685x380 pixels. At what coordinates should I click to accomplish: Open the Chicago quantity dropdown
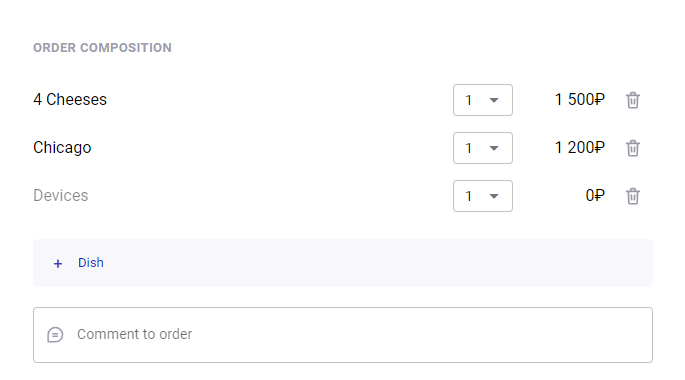(483, 148)
